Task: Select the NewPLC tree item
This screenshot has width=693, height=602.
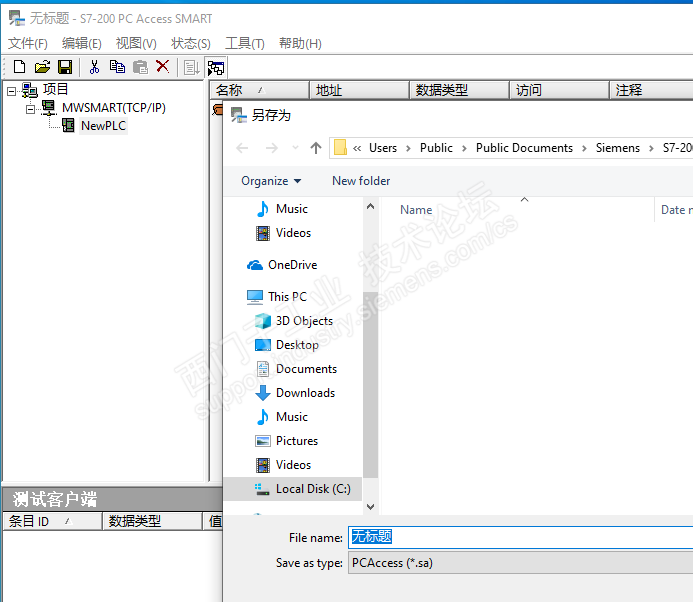Action: 103,126
